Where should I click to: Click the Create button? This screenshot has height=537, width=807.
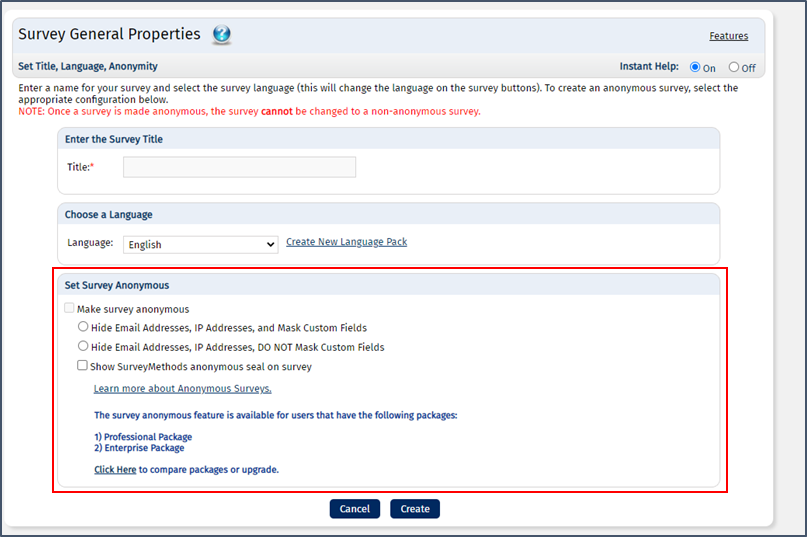pos(415,509)
